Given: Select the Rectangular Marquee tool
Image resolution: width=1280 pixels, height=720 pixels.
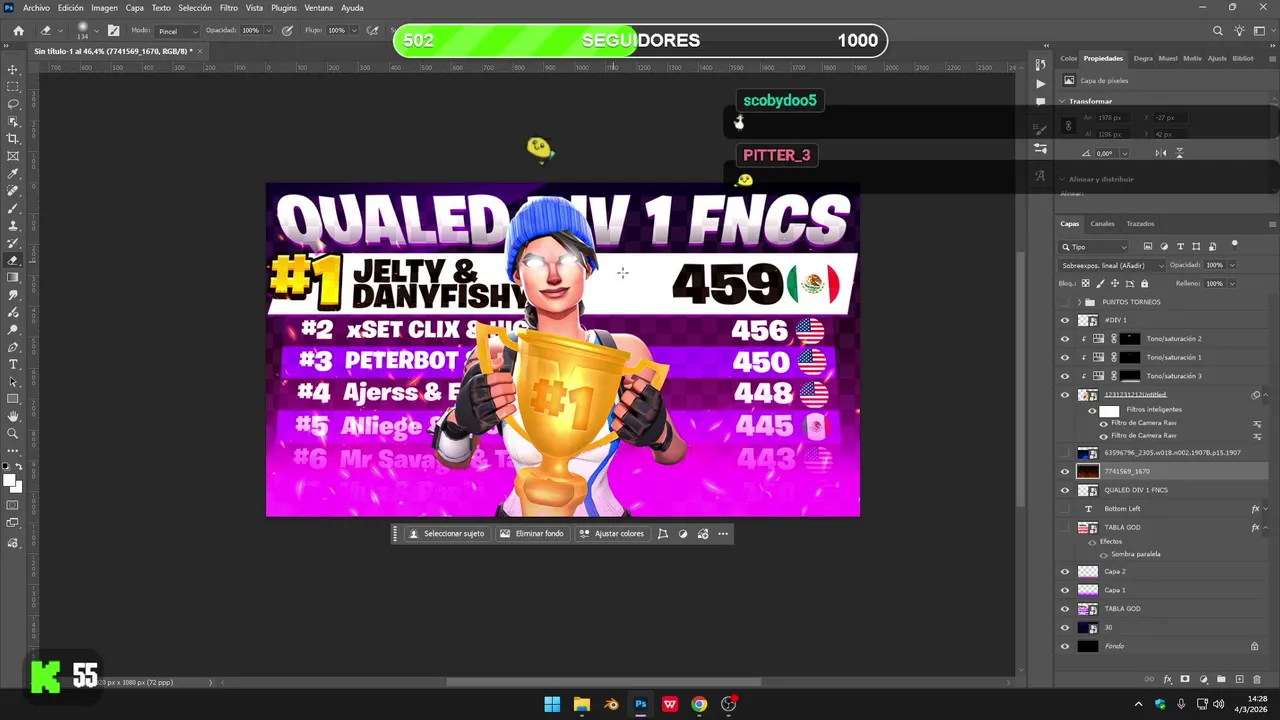Looking at the screenshot, I should click(x=13, y=87).
